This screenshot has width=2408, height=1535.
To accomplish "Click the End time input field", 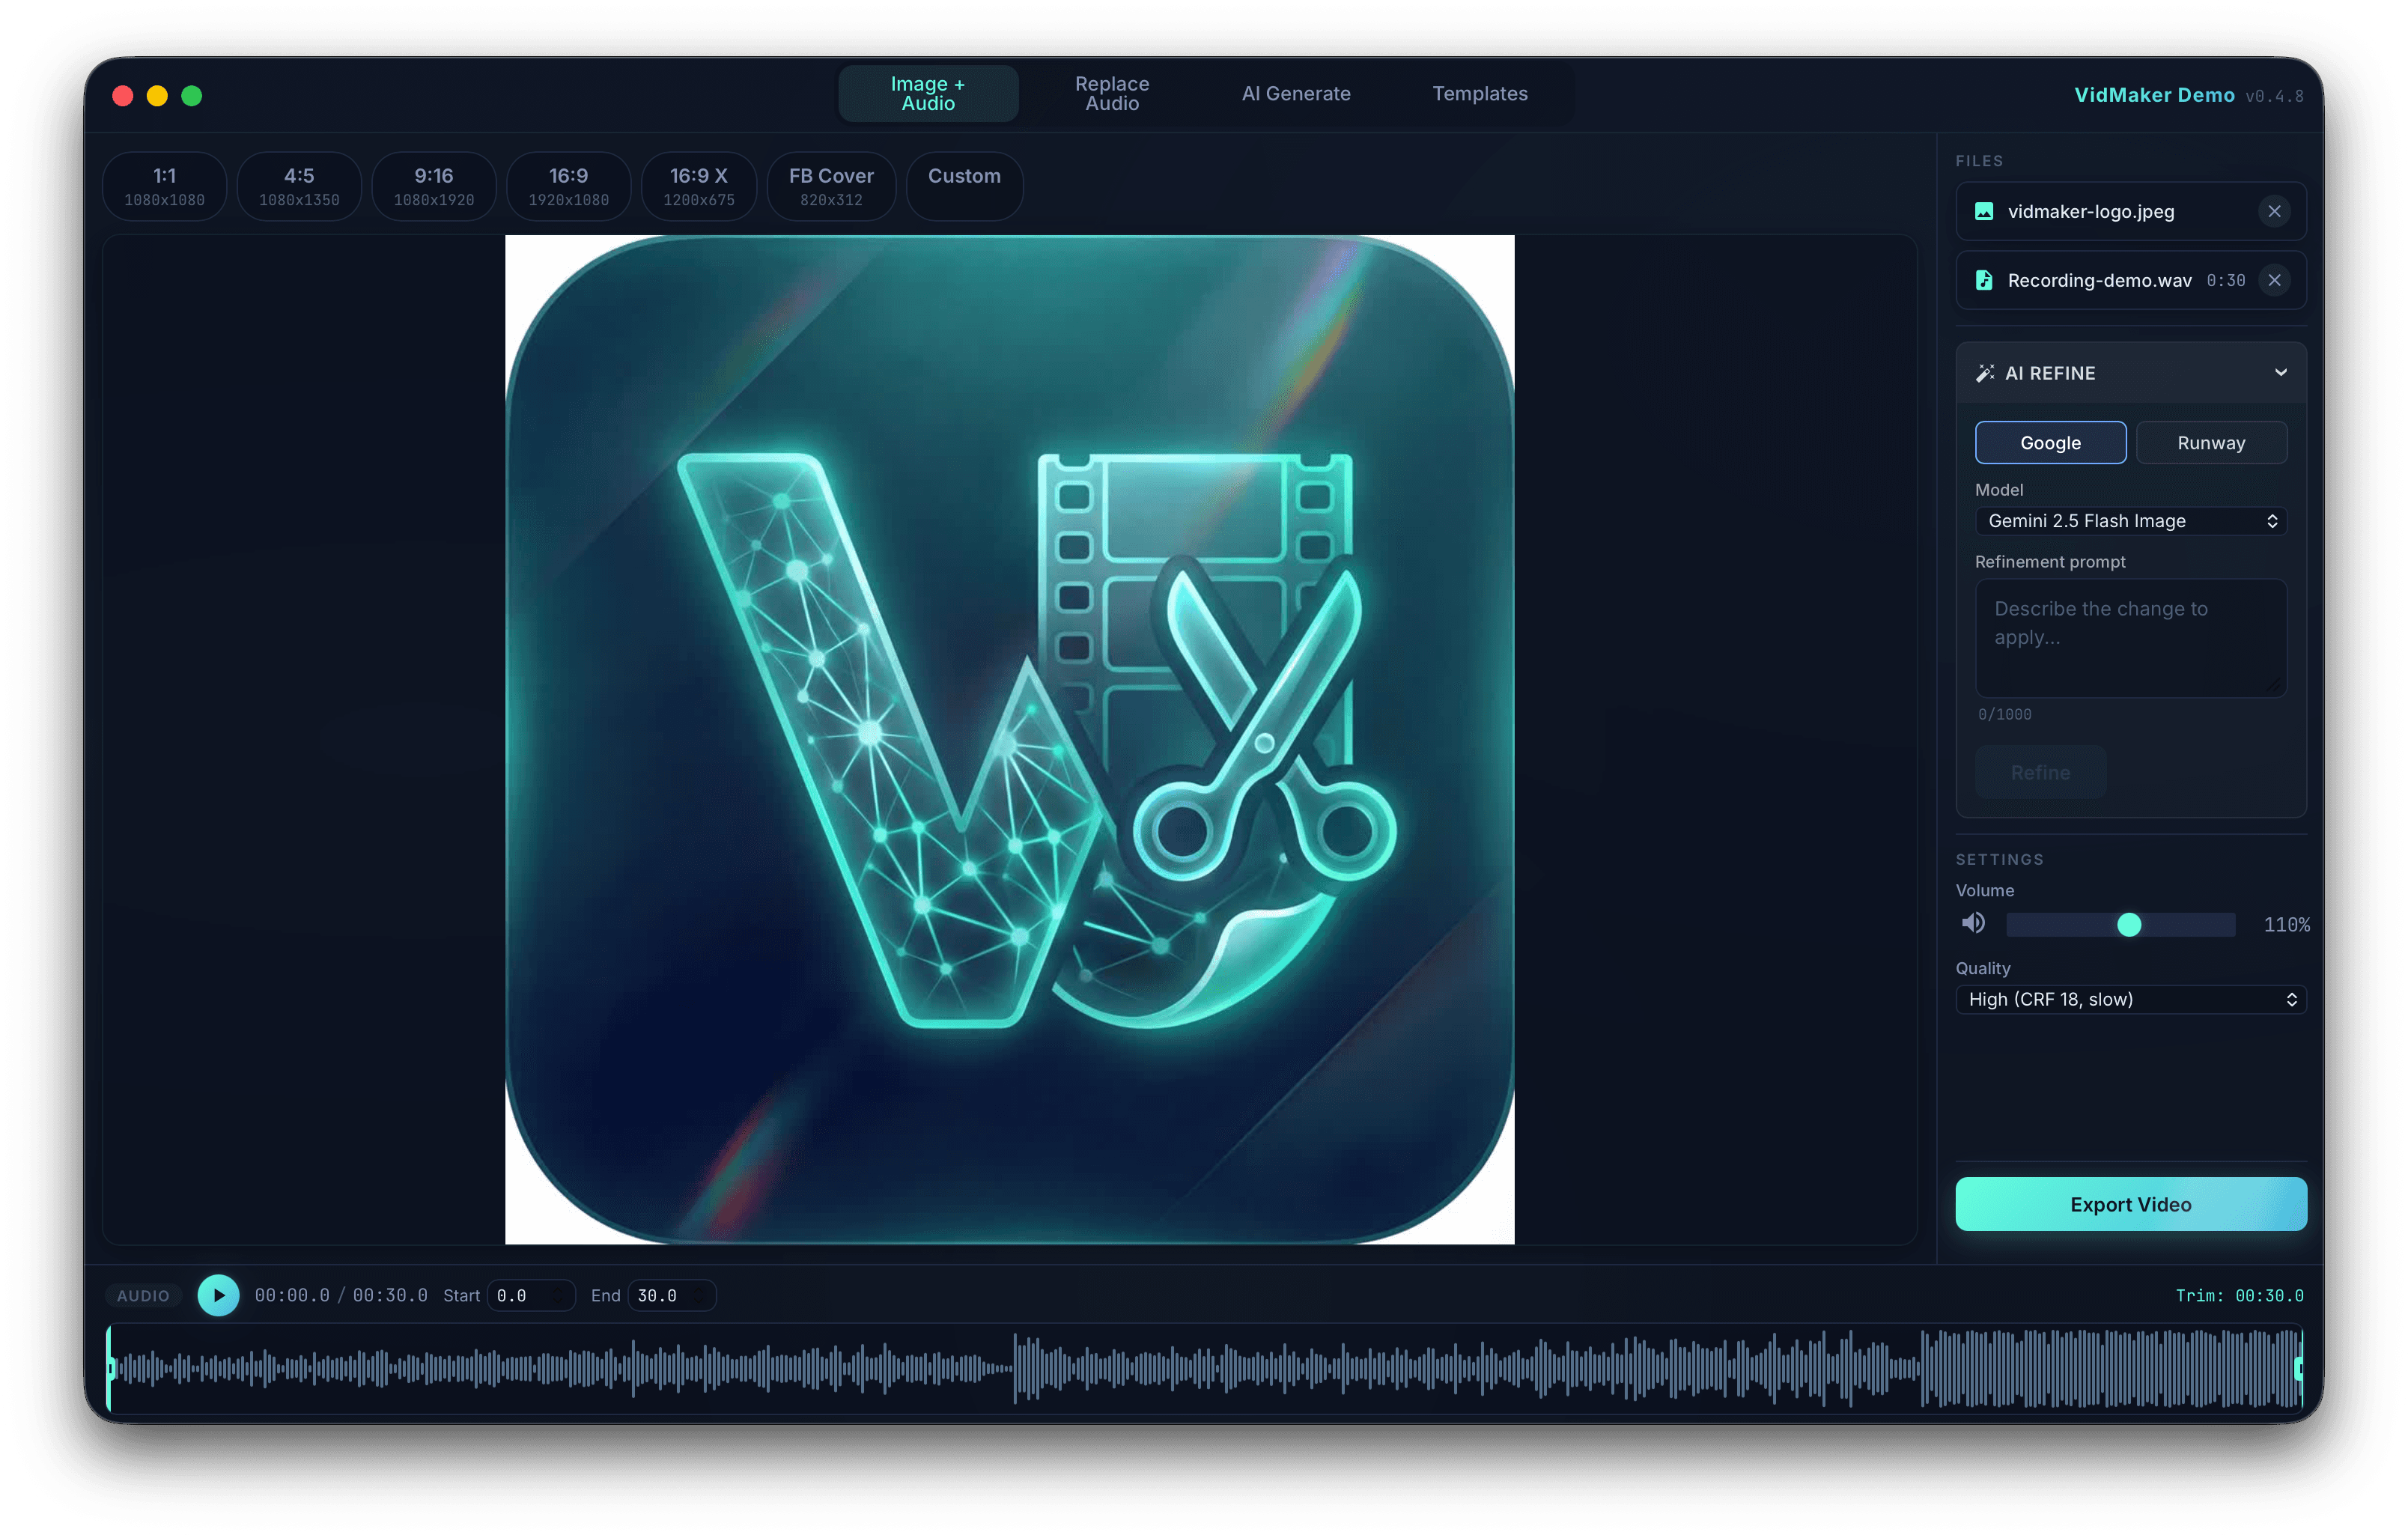I will [671, 1295].
